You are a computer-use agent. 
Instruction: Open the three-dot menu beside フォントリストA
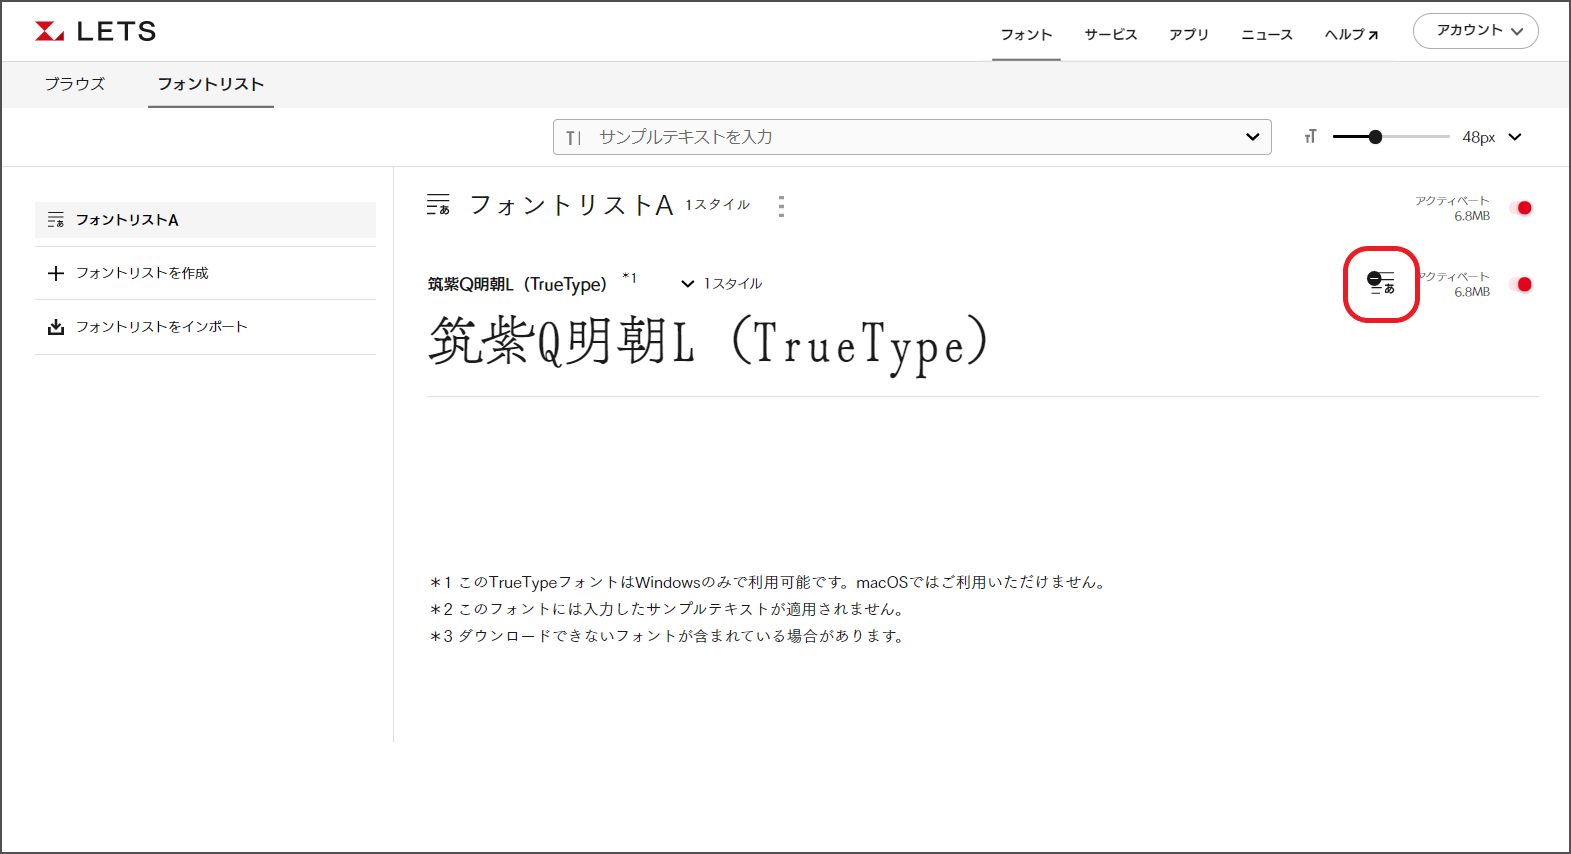[x=781, y=206]
